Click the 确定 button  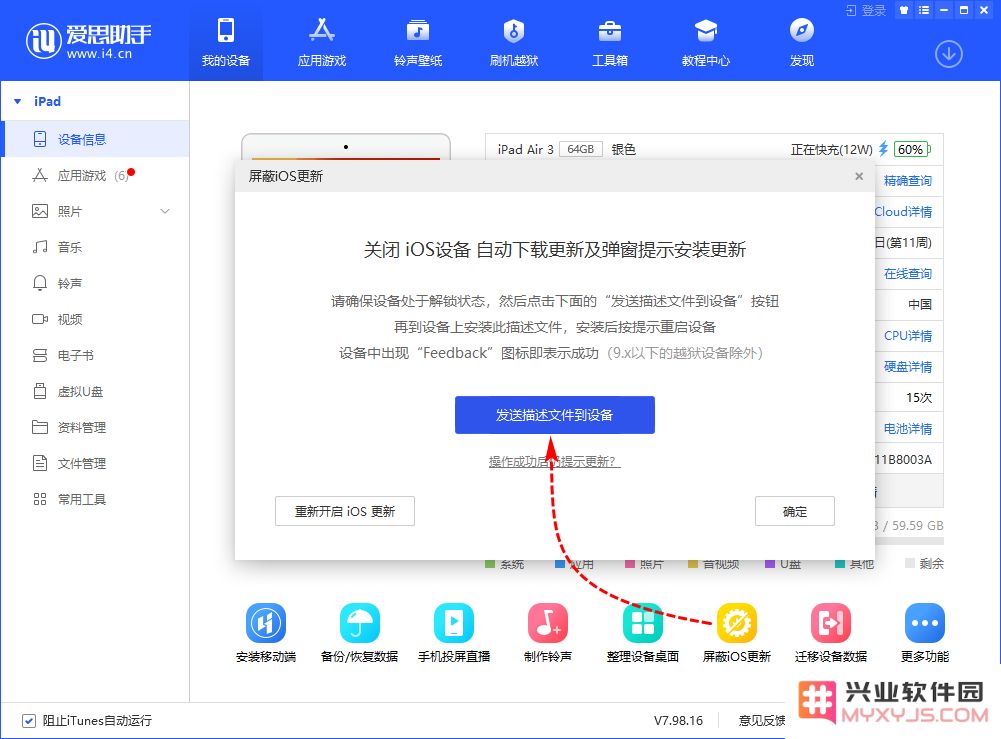(x=795, y=511)
